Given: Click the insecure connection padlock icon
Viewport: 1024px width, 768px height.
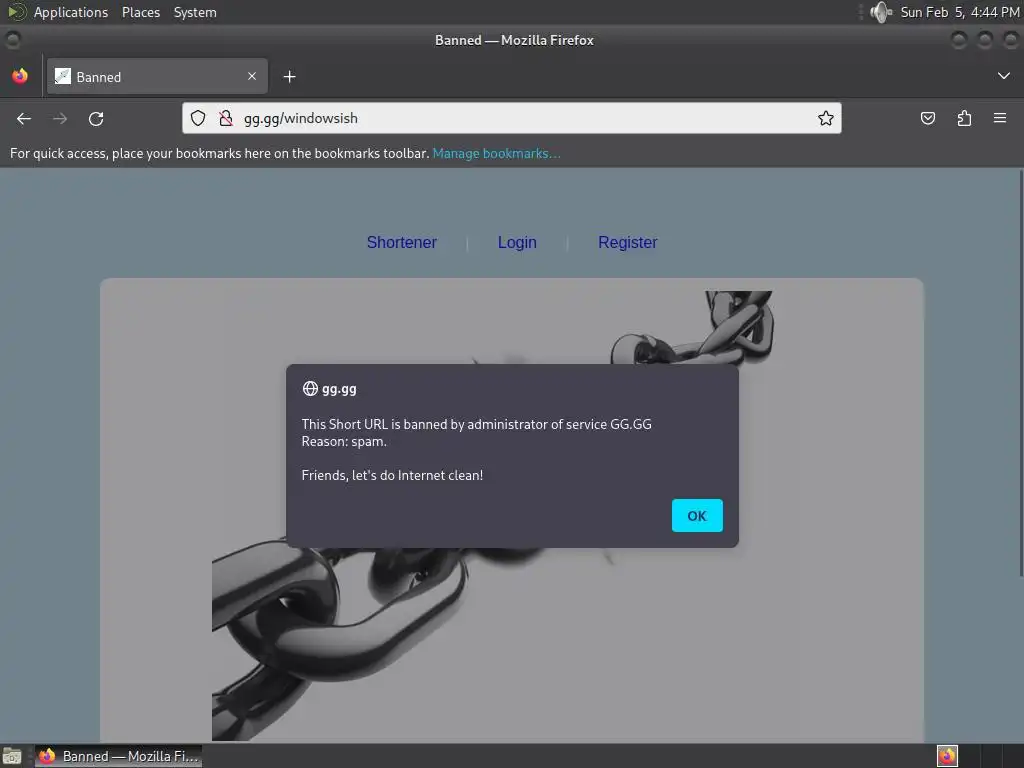Looking at the screenshot, I should (x=226, y=118).
